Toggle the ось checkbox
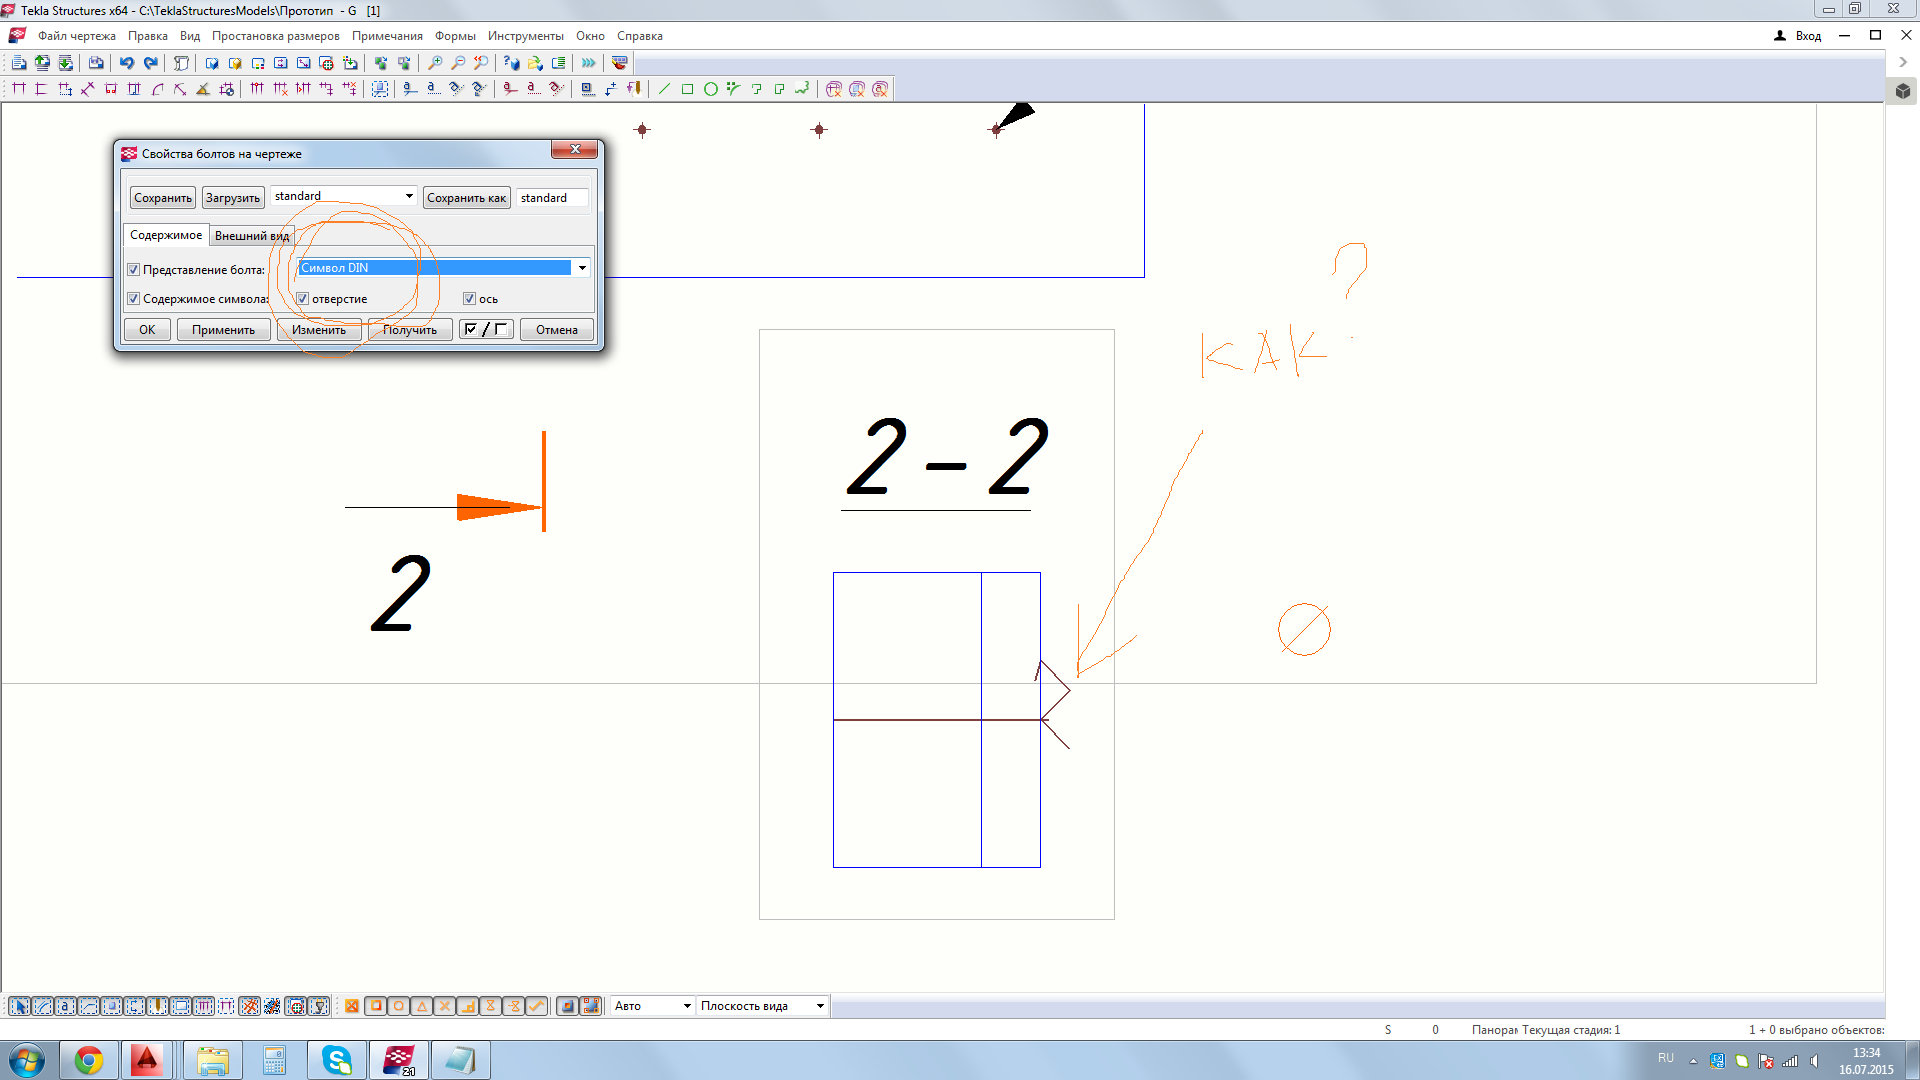 point(469,299)
